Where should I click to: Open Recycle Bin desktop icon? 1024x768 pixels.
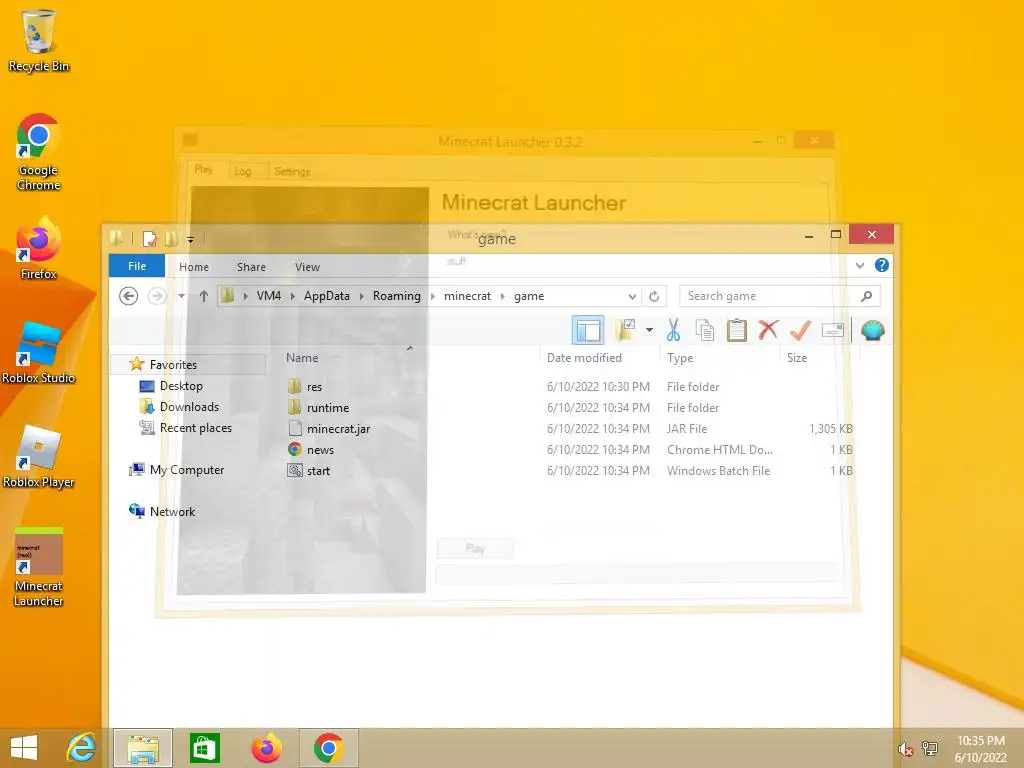[39, 40]
